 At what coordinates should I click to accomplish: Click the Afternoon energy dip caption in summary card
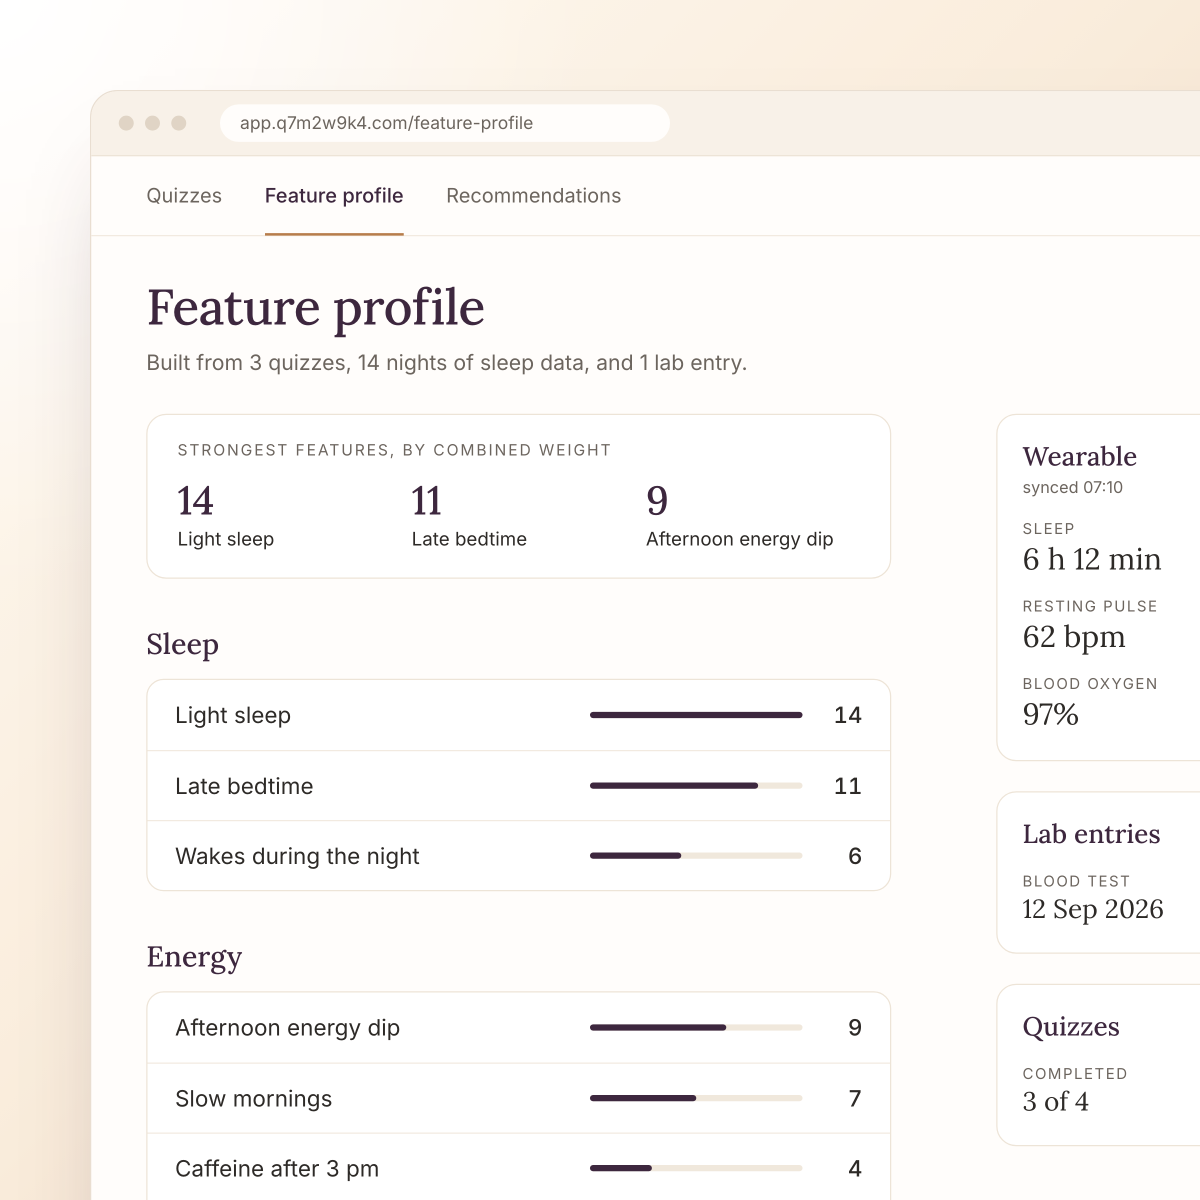[739, 539]
